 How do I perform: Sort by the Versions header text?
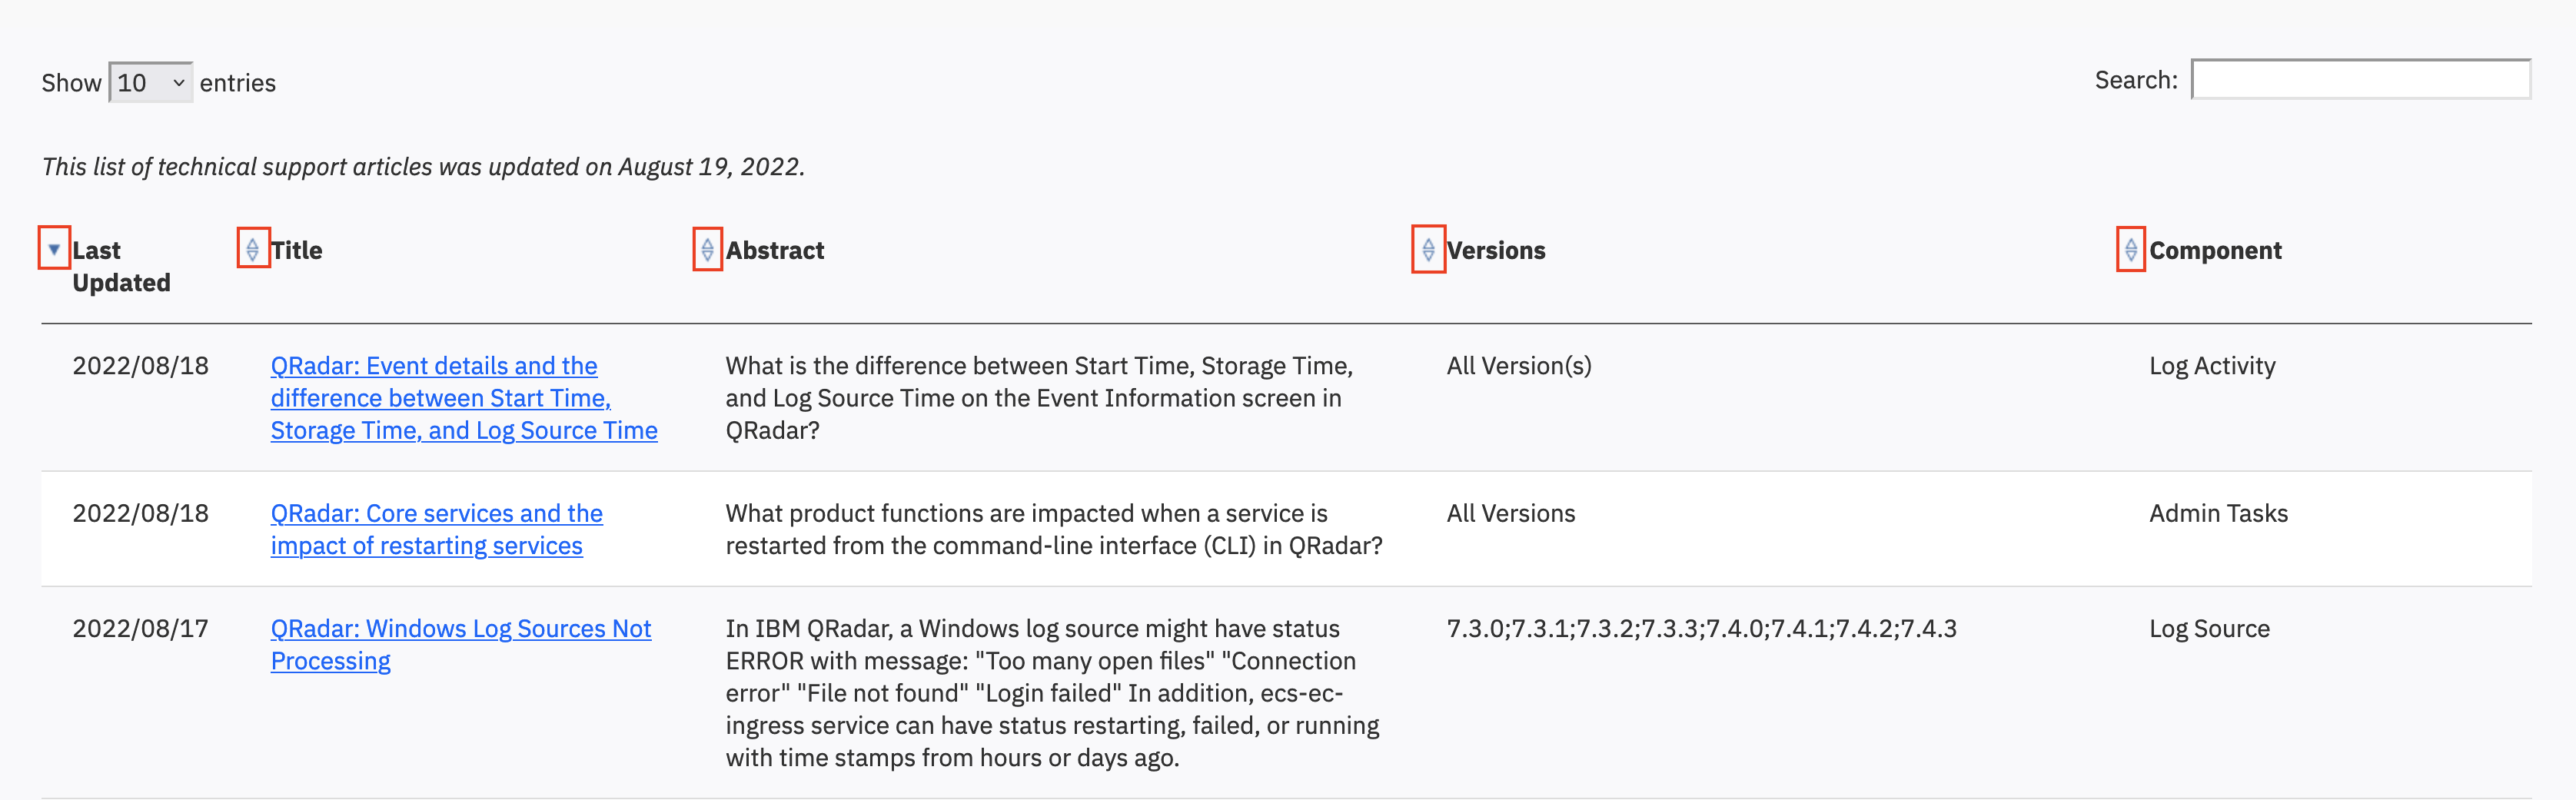coord(1496,250)
